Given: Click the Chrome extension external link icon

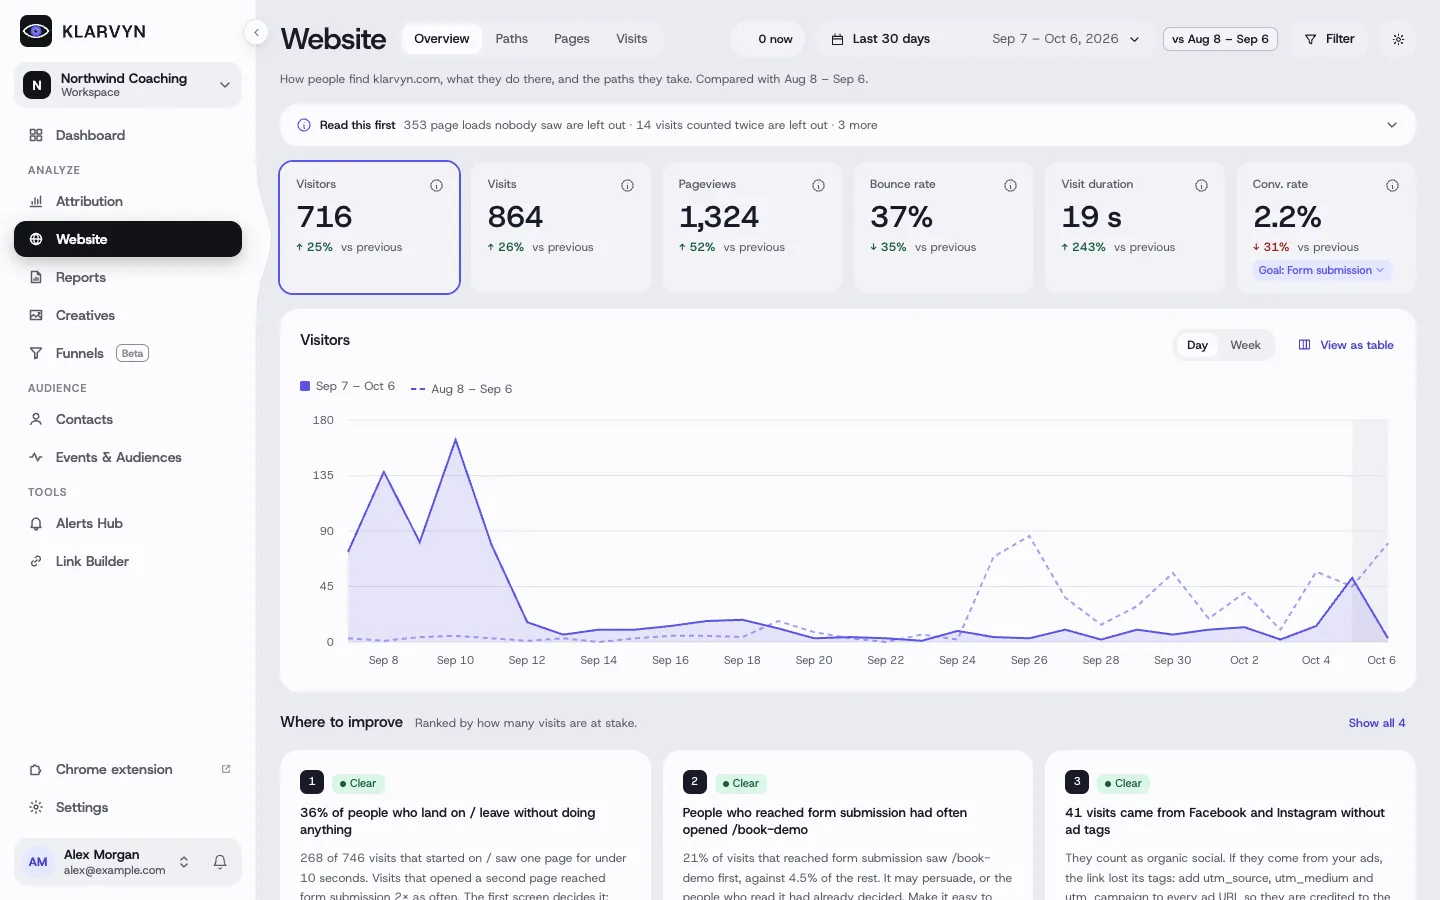Looking at the screenshot, I should (x=226, y=769).
